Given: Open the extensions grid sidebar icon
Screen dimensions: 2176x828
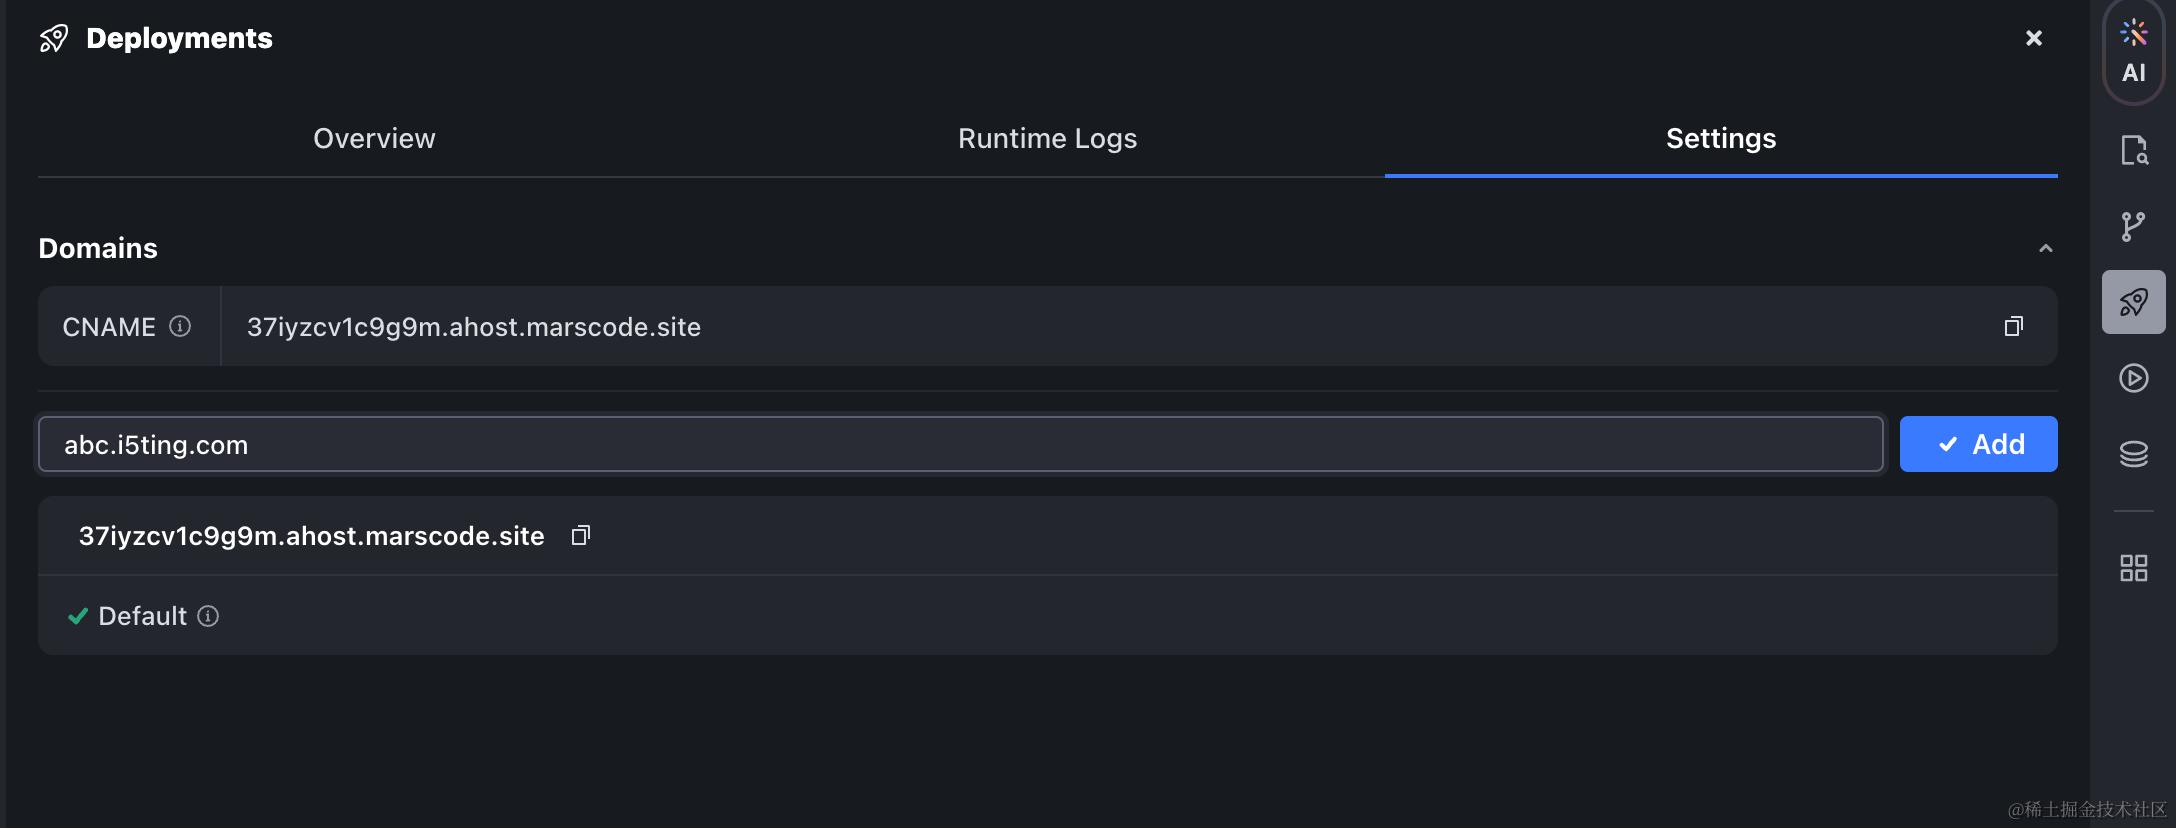Looking at the screenshot, I should 2133,568.
